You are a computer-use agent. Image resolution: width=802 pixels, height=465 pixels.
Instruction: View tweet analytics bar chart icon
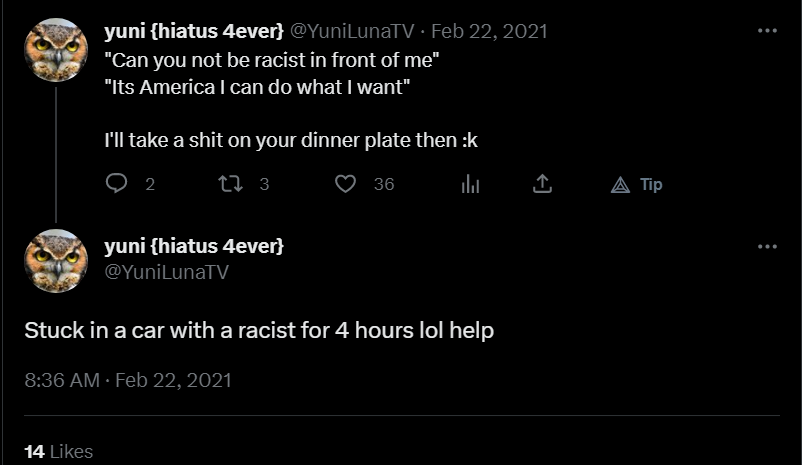[470, 184]
